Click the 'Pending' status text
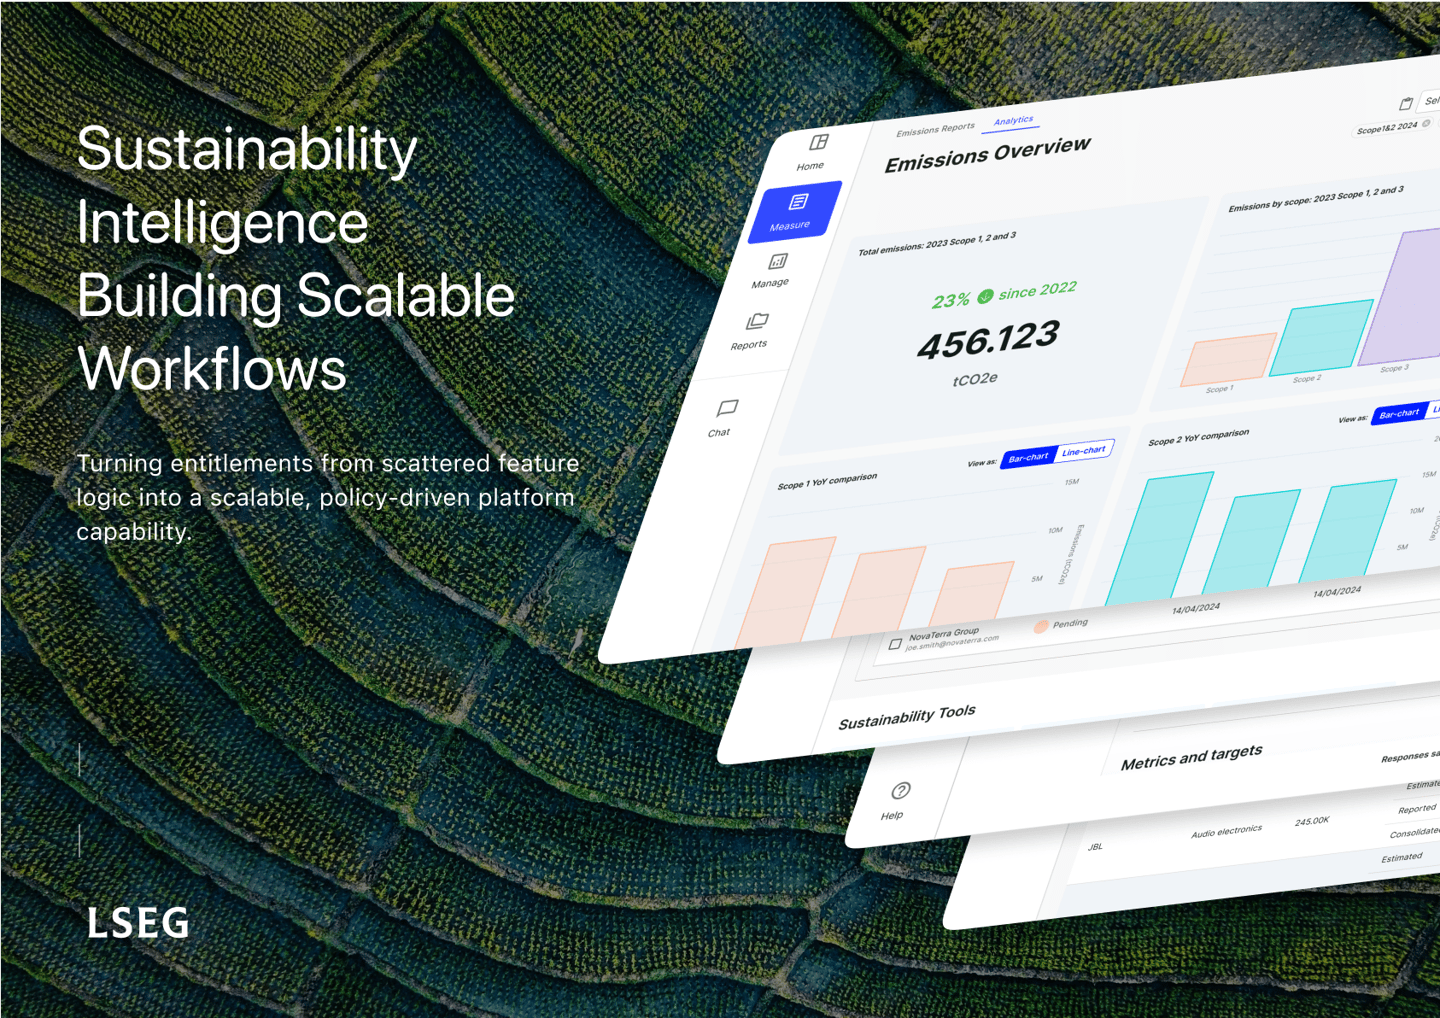1440x1018 pixels. pos(1070,623)
